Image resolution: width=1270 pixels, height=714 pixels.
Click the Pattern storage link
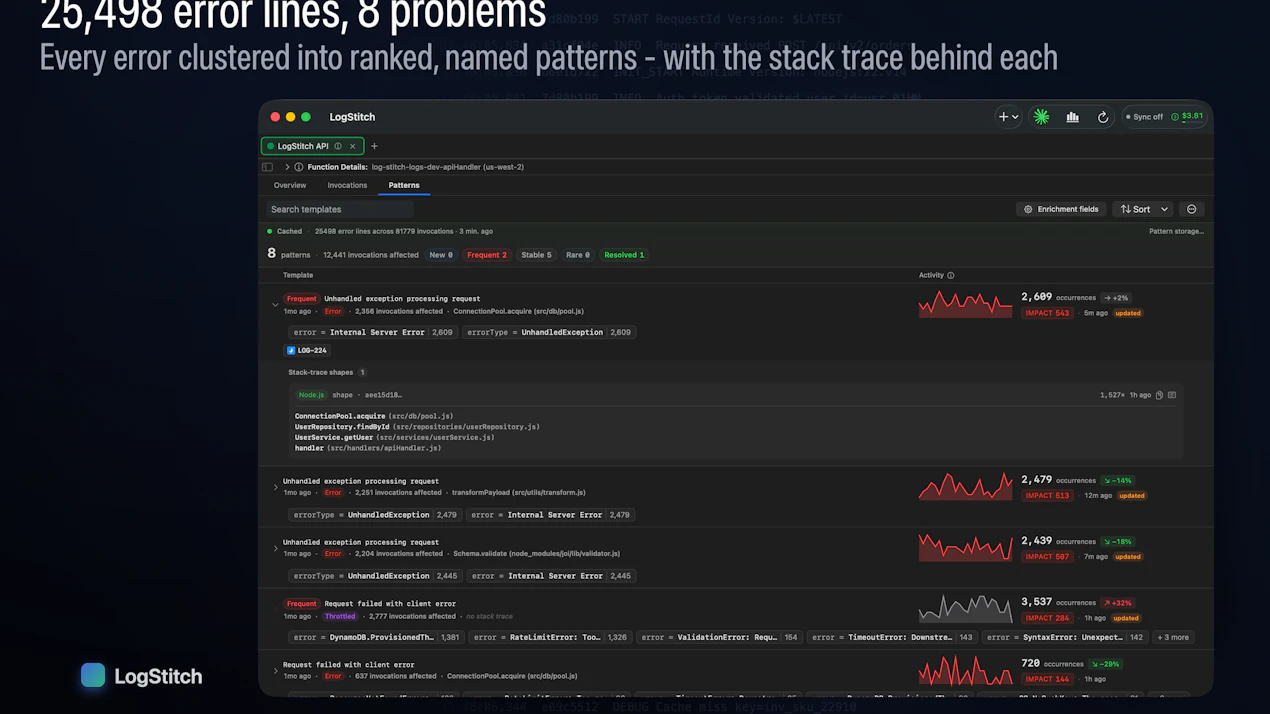coord(1176,231)
